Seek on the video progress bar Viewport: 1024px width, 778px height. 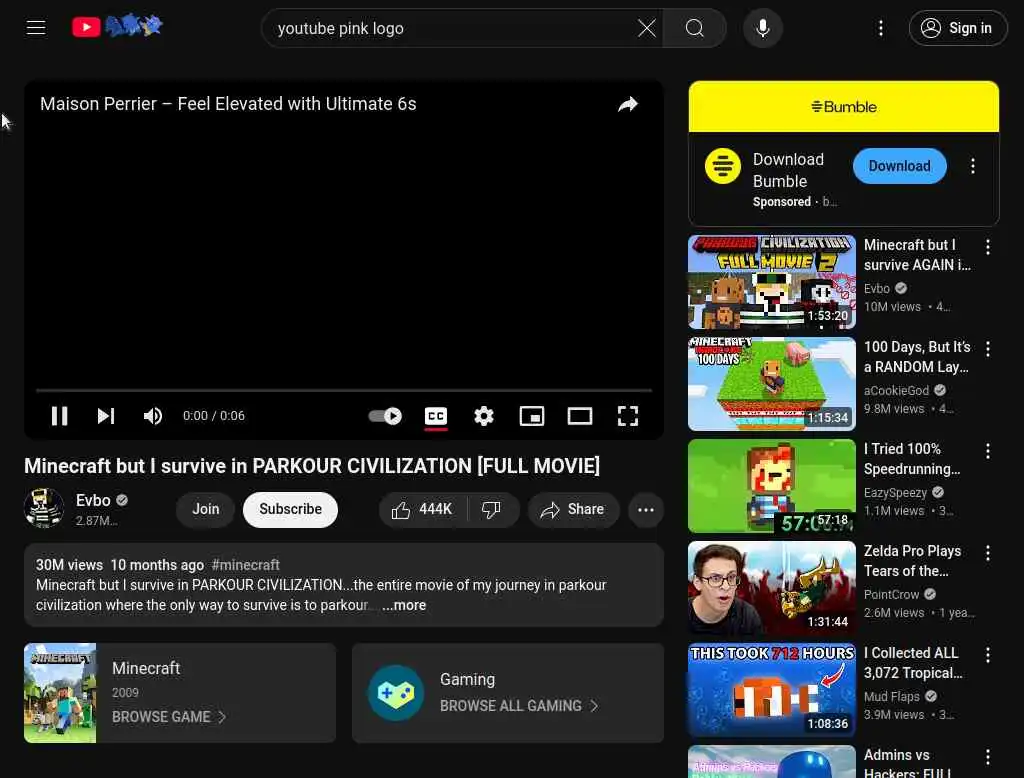click(x=344, y=390)
